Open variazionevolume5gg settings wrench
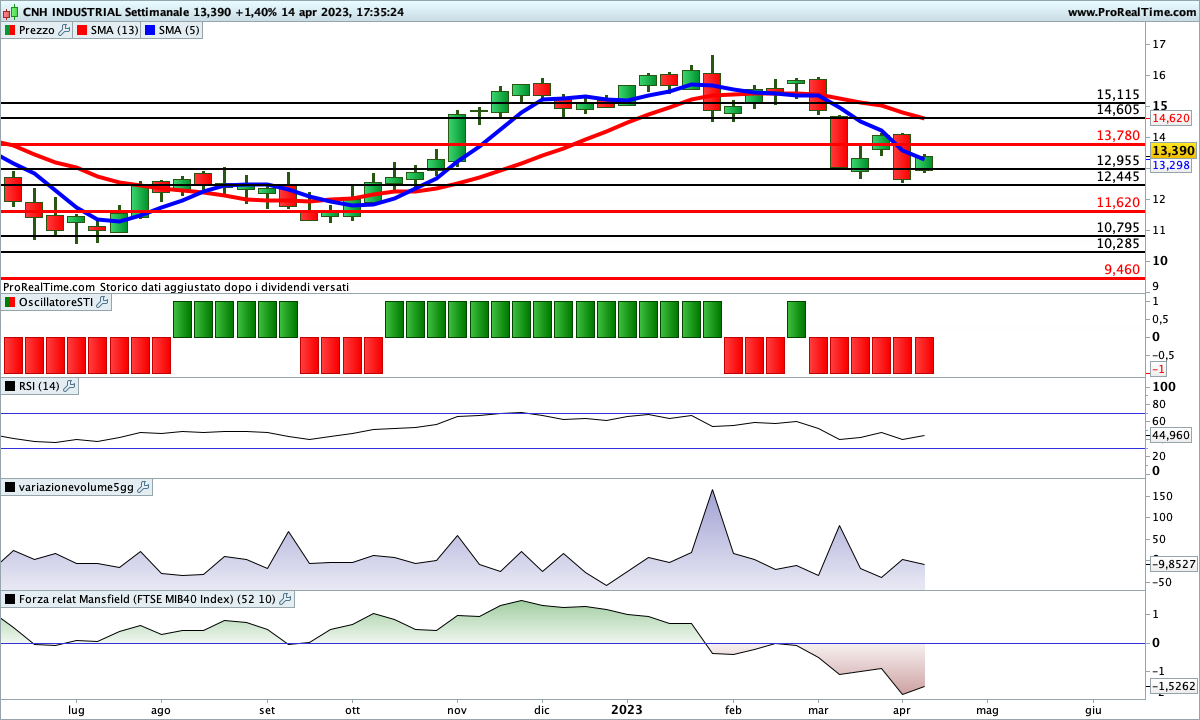Viewport: 1200px width, 720px height. pos(143,487)
